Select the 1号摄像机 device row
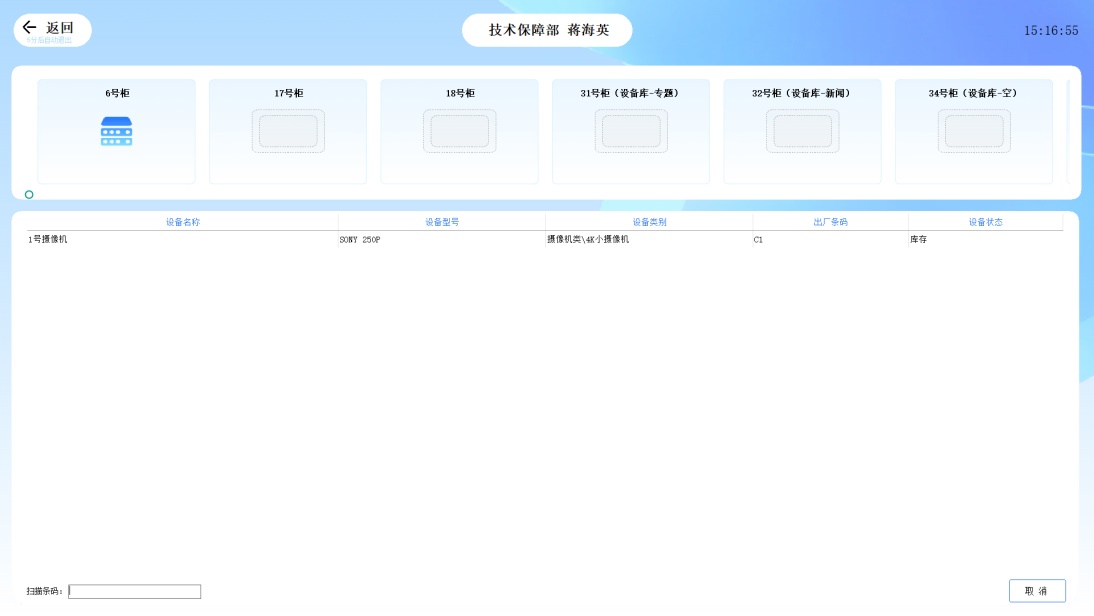Screen dimensions: 1094x616 click(48, 240)
